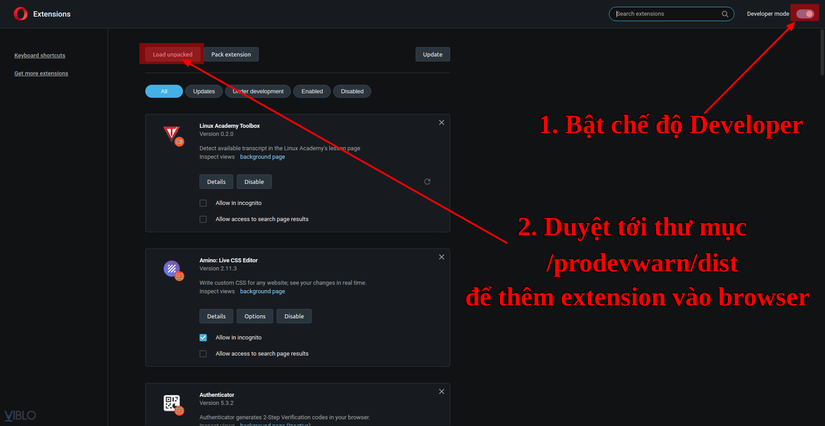Click the Developer mode label
The image size is (825, 426).
click(x=768, y=14)
